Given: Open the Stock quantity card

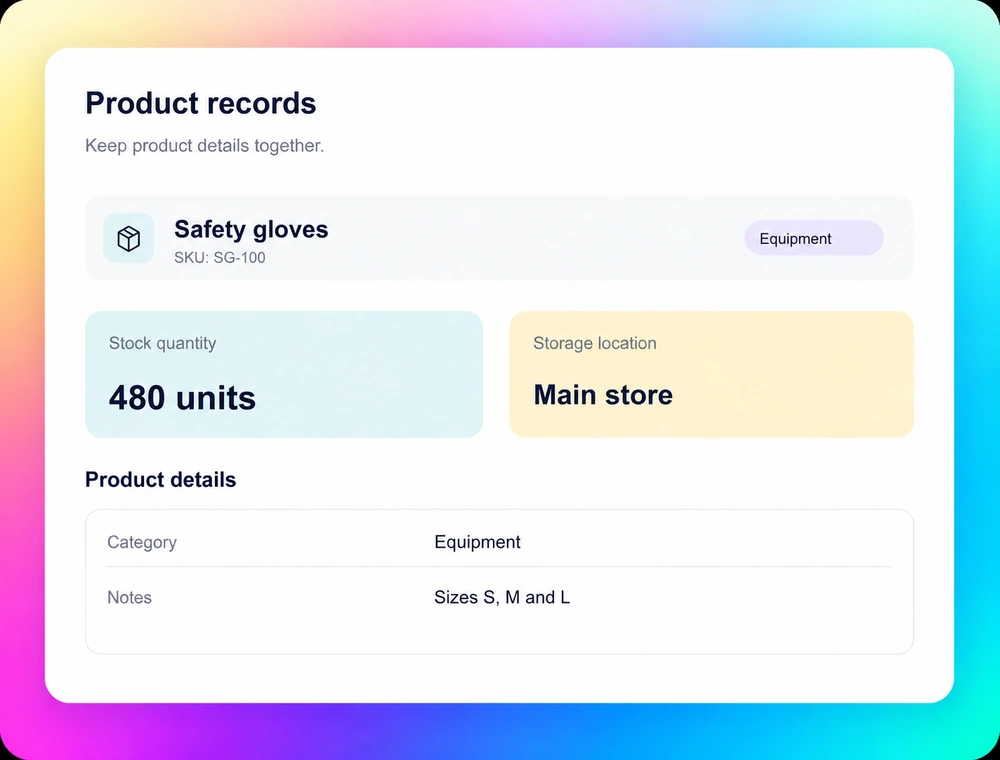Looking at the screenshot, I should (x=284, y=374).
